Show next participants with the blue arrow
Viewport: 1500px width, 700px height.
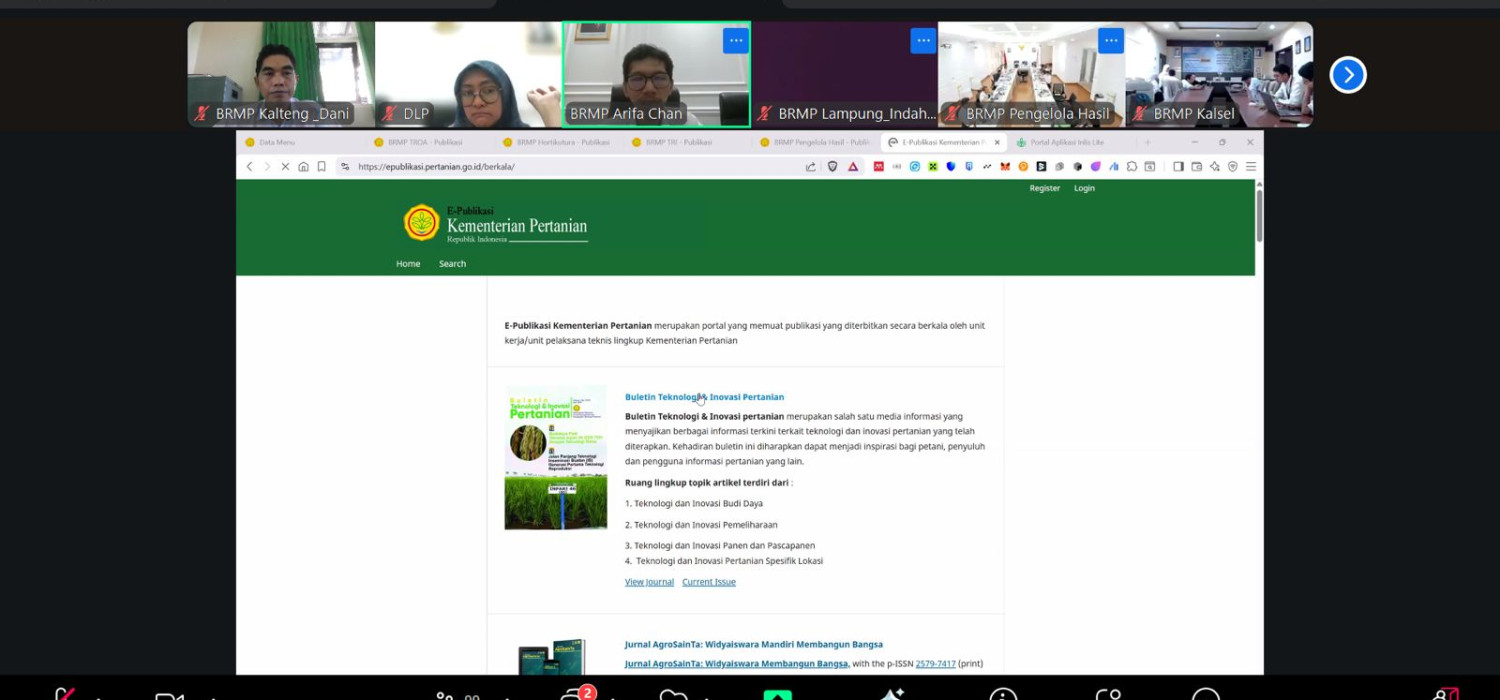point(1347,75)
